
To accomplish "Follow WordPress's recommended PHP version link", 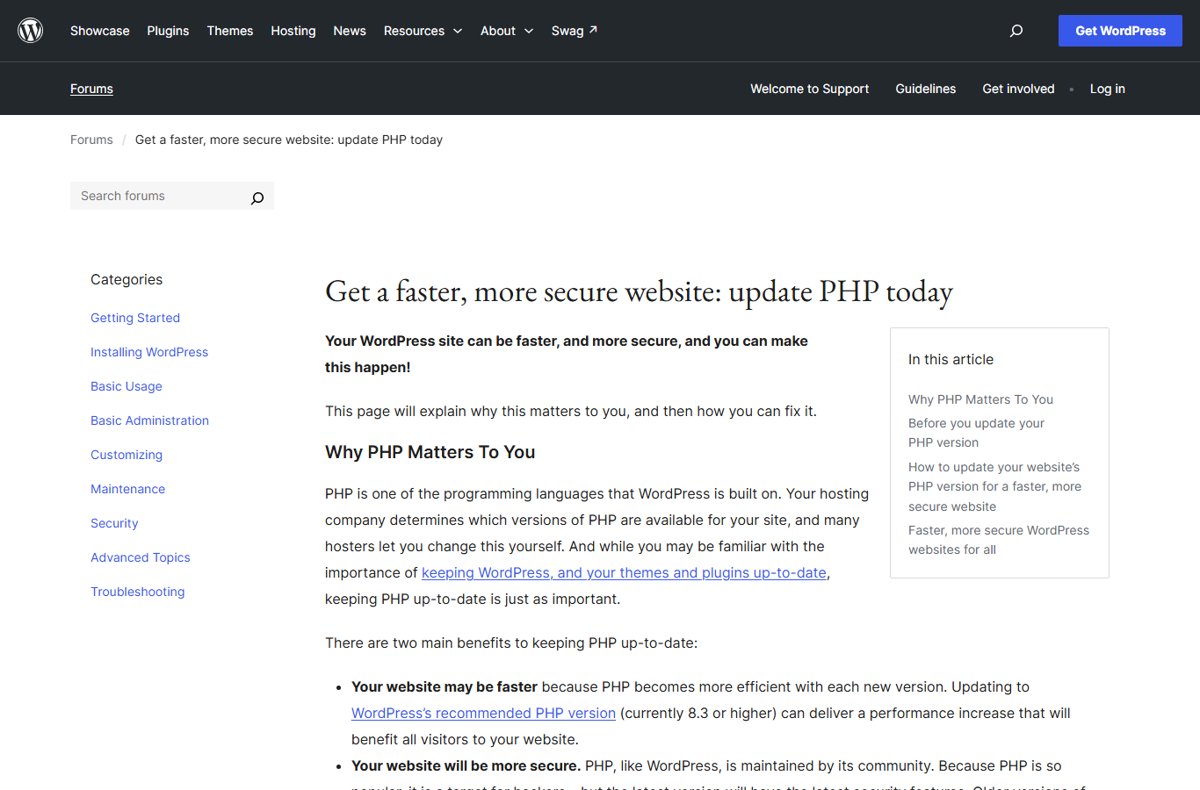I will point(483,713).
